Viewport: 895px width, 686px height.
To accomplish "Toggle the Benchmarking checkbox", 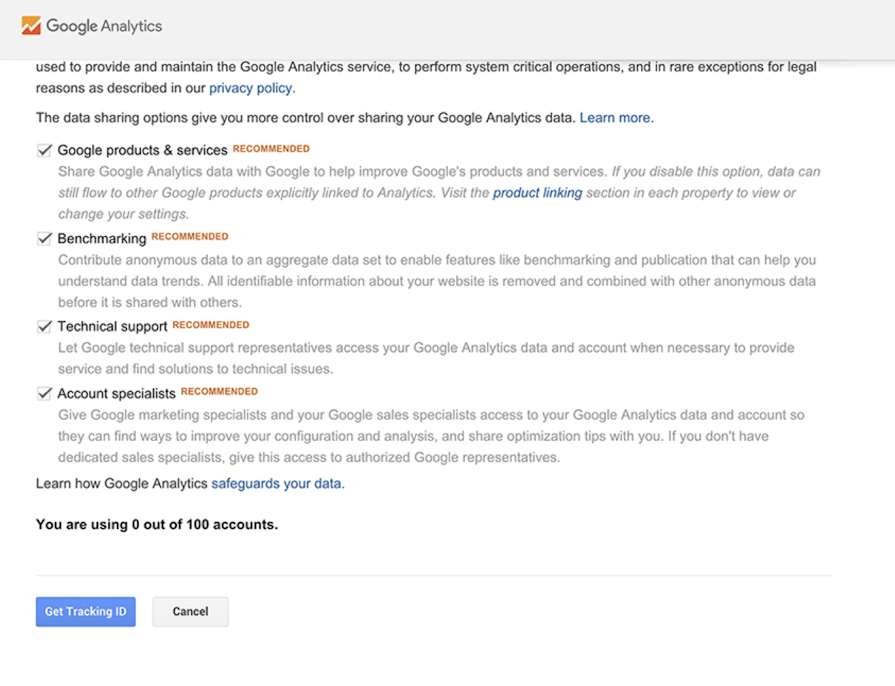I will point(44,239).
